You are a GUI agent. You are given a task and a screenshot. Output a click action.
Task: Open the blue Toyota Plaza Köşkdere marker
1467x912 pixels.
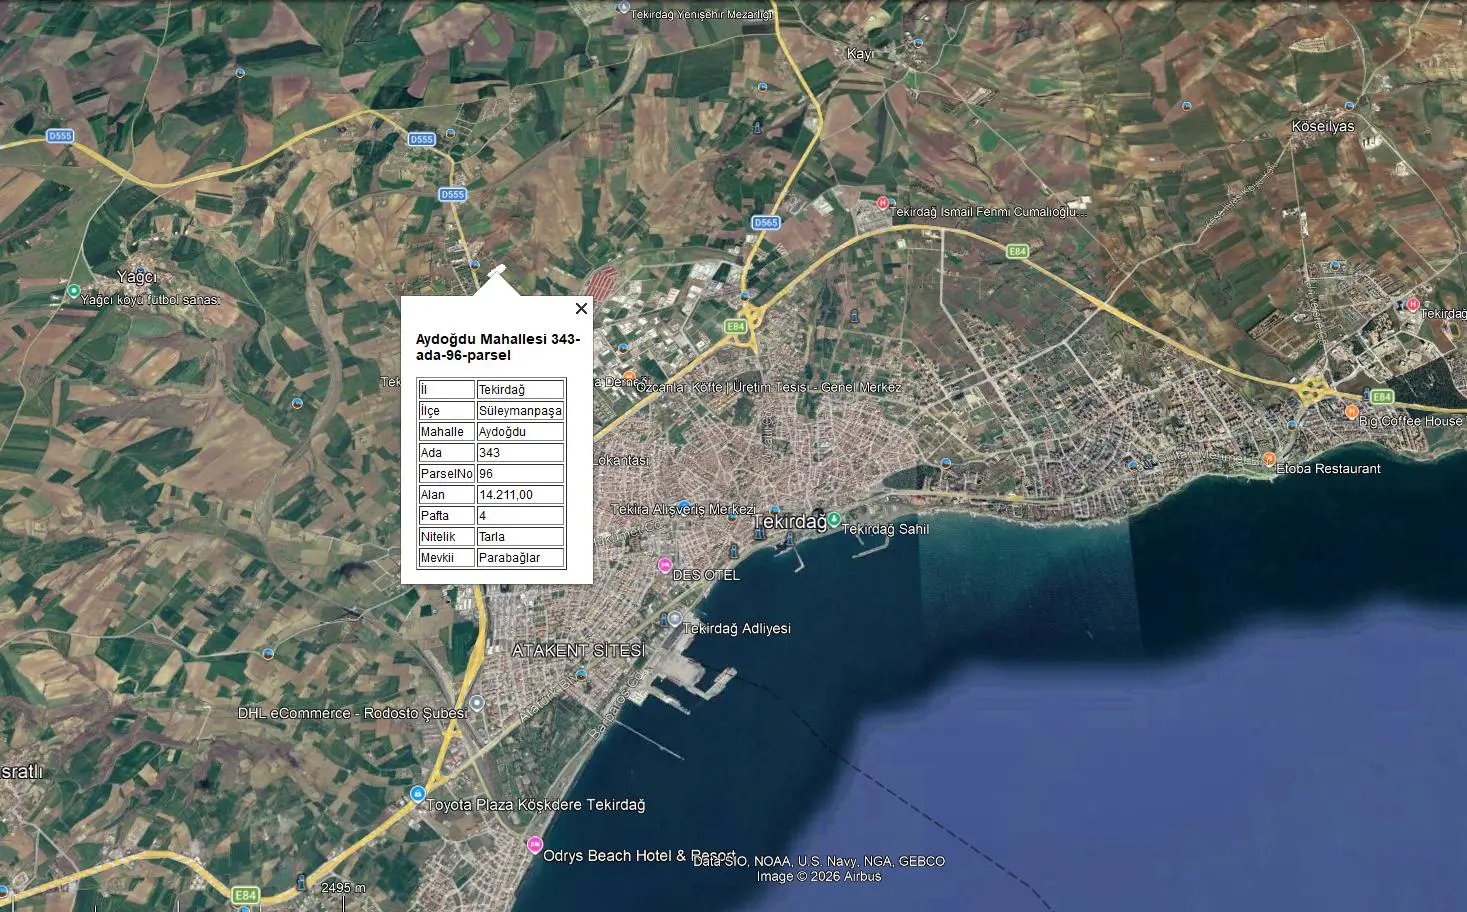(418, 794)
